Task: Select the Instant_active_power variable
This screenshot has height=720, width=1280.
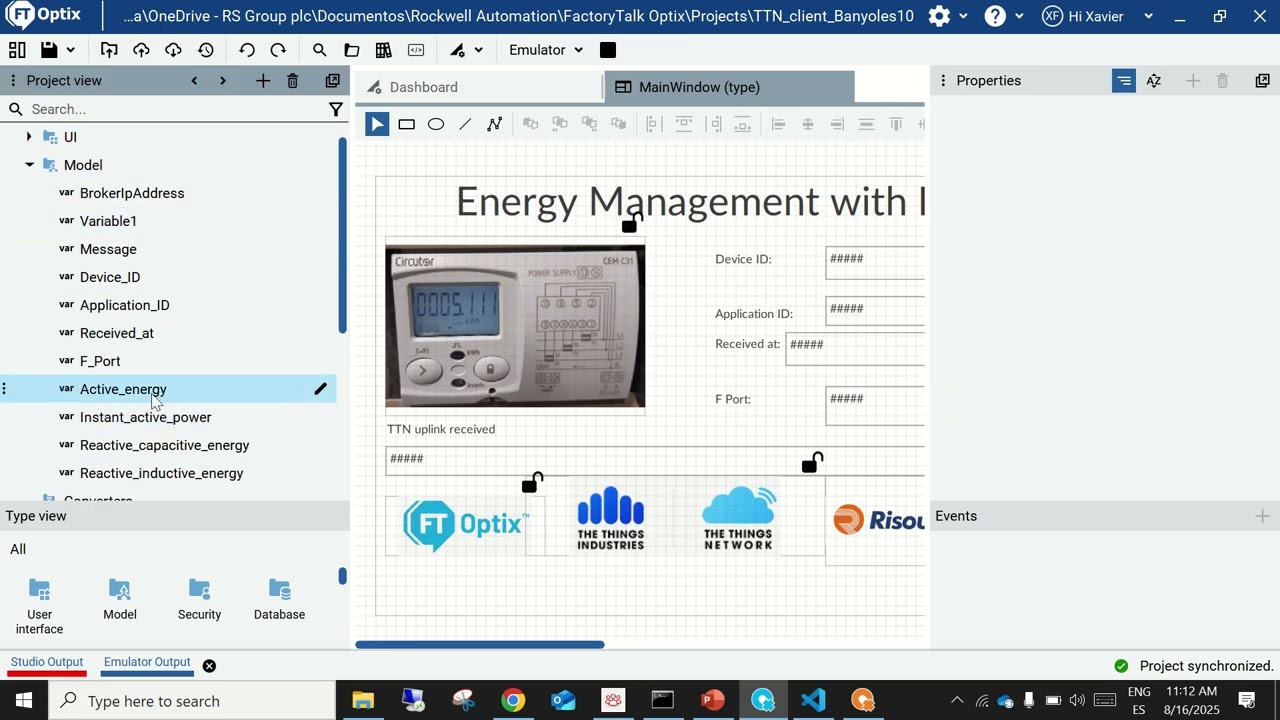Action: point(146,417)
